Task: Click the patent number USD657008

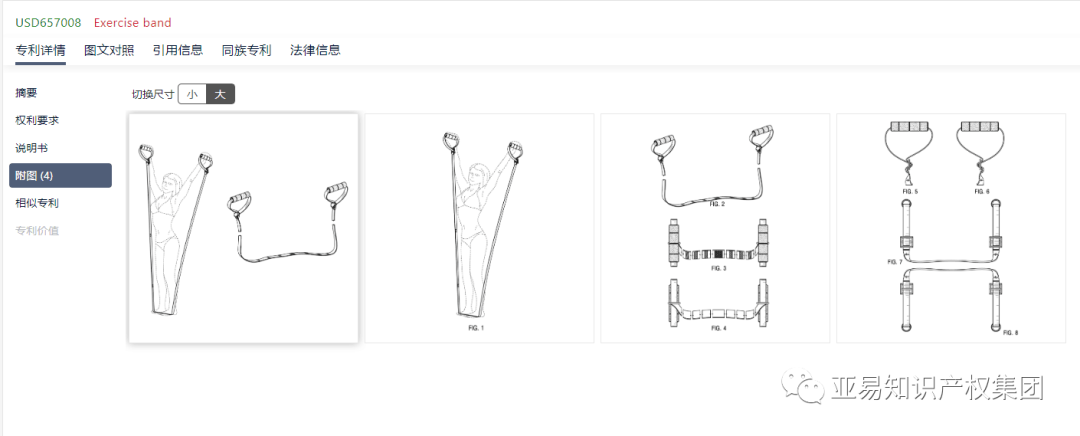Action: coord(48,23)
